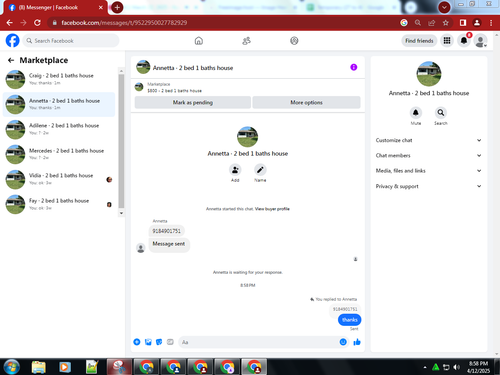Open Groups icon in top navigation

[x=294, y=41]
